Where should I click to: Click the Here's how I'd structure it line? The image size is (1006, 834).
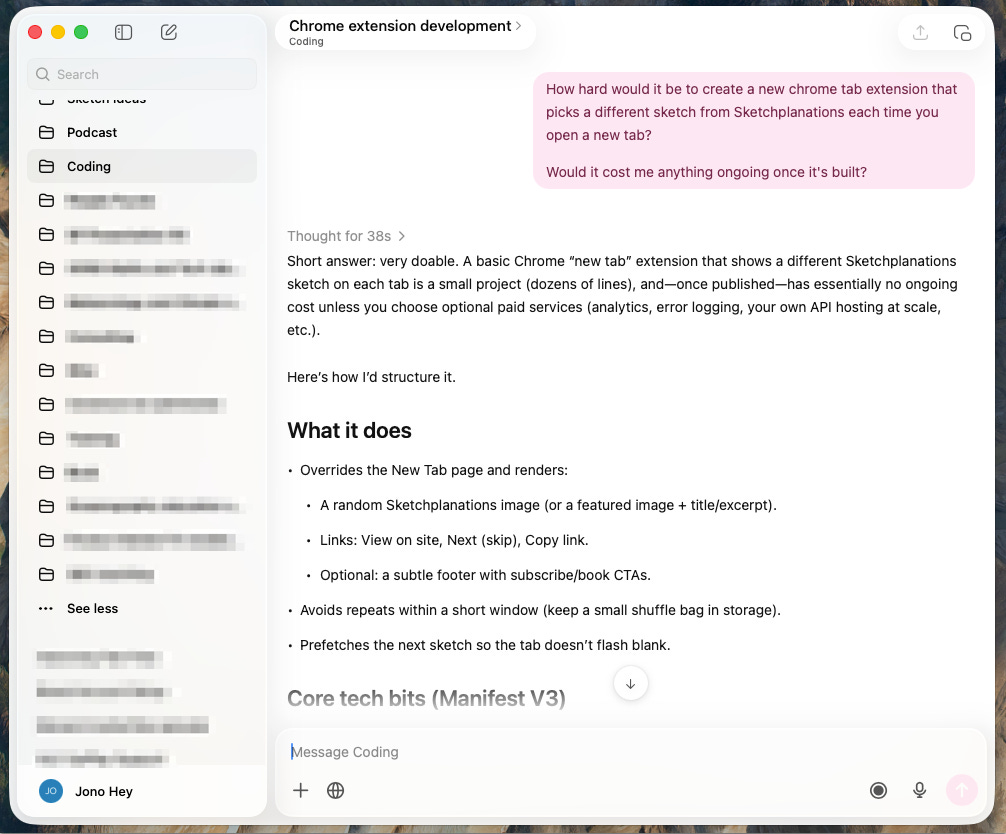(x=371, y=377)
